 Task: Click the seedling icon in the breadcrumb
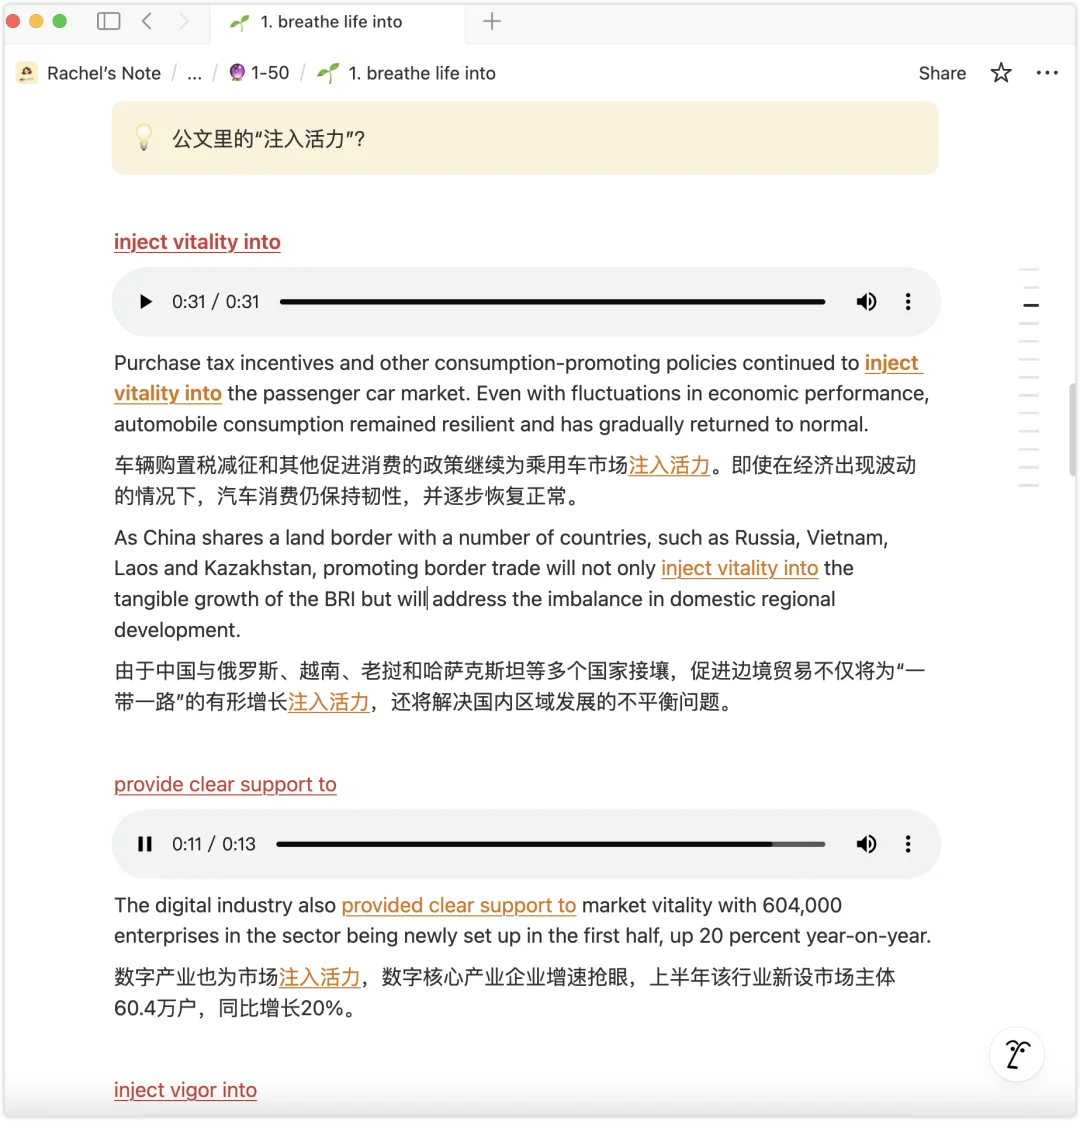click(328, 72)
